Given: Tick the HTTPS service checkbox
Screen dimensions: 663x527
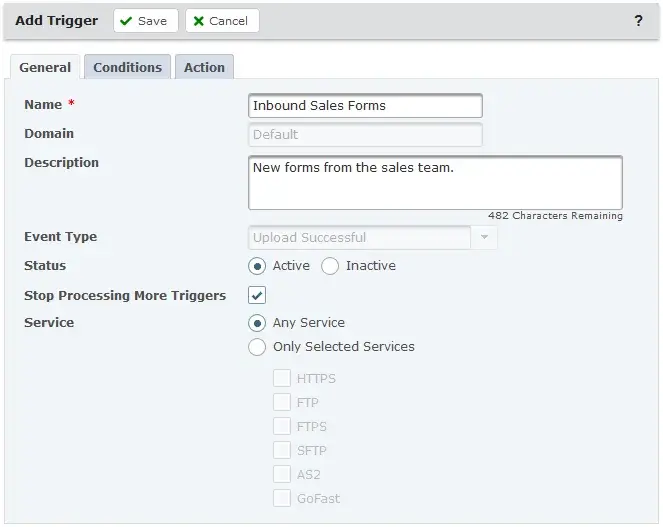Looking at the screenshot, I should point(282,379).
